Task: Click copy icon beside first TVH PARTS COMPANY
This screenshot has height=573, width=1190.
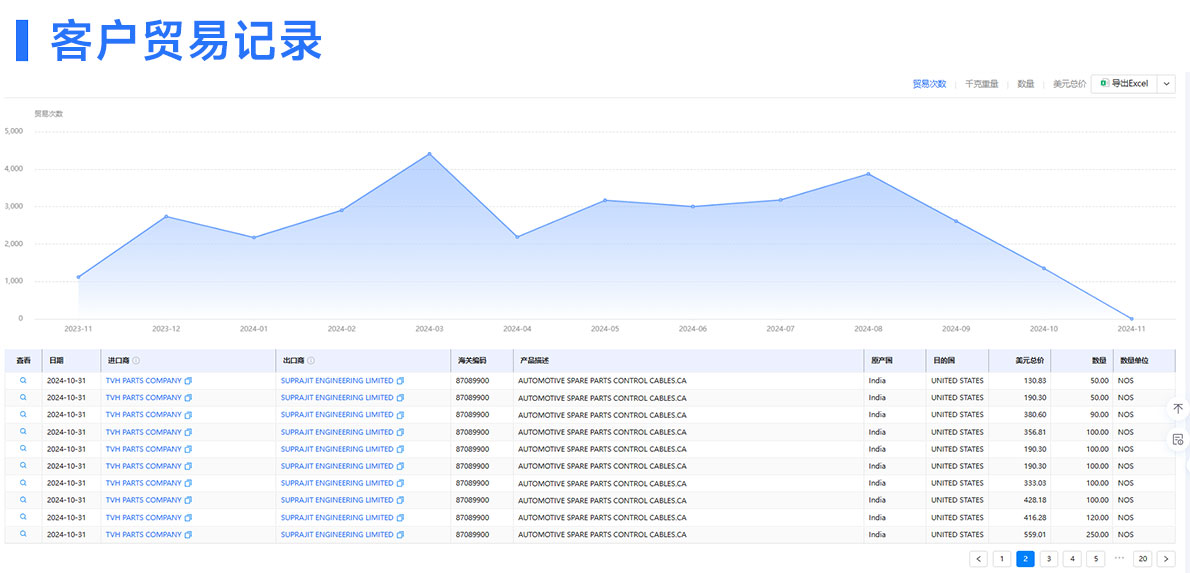Action: click(x=188, y=381)
